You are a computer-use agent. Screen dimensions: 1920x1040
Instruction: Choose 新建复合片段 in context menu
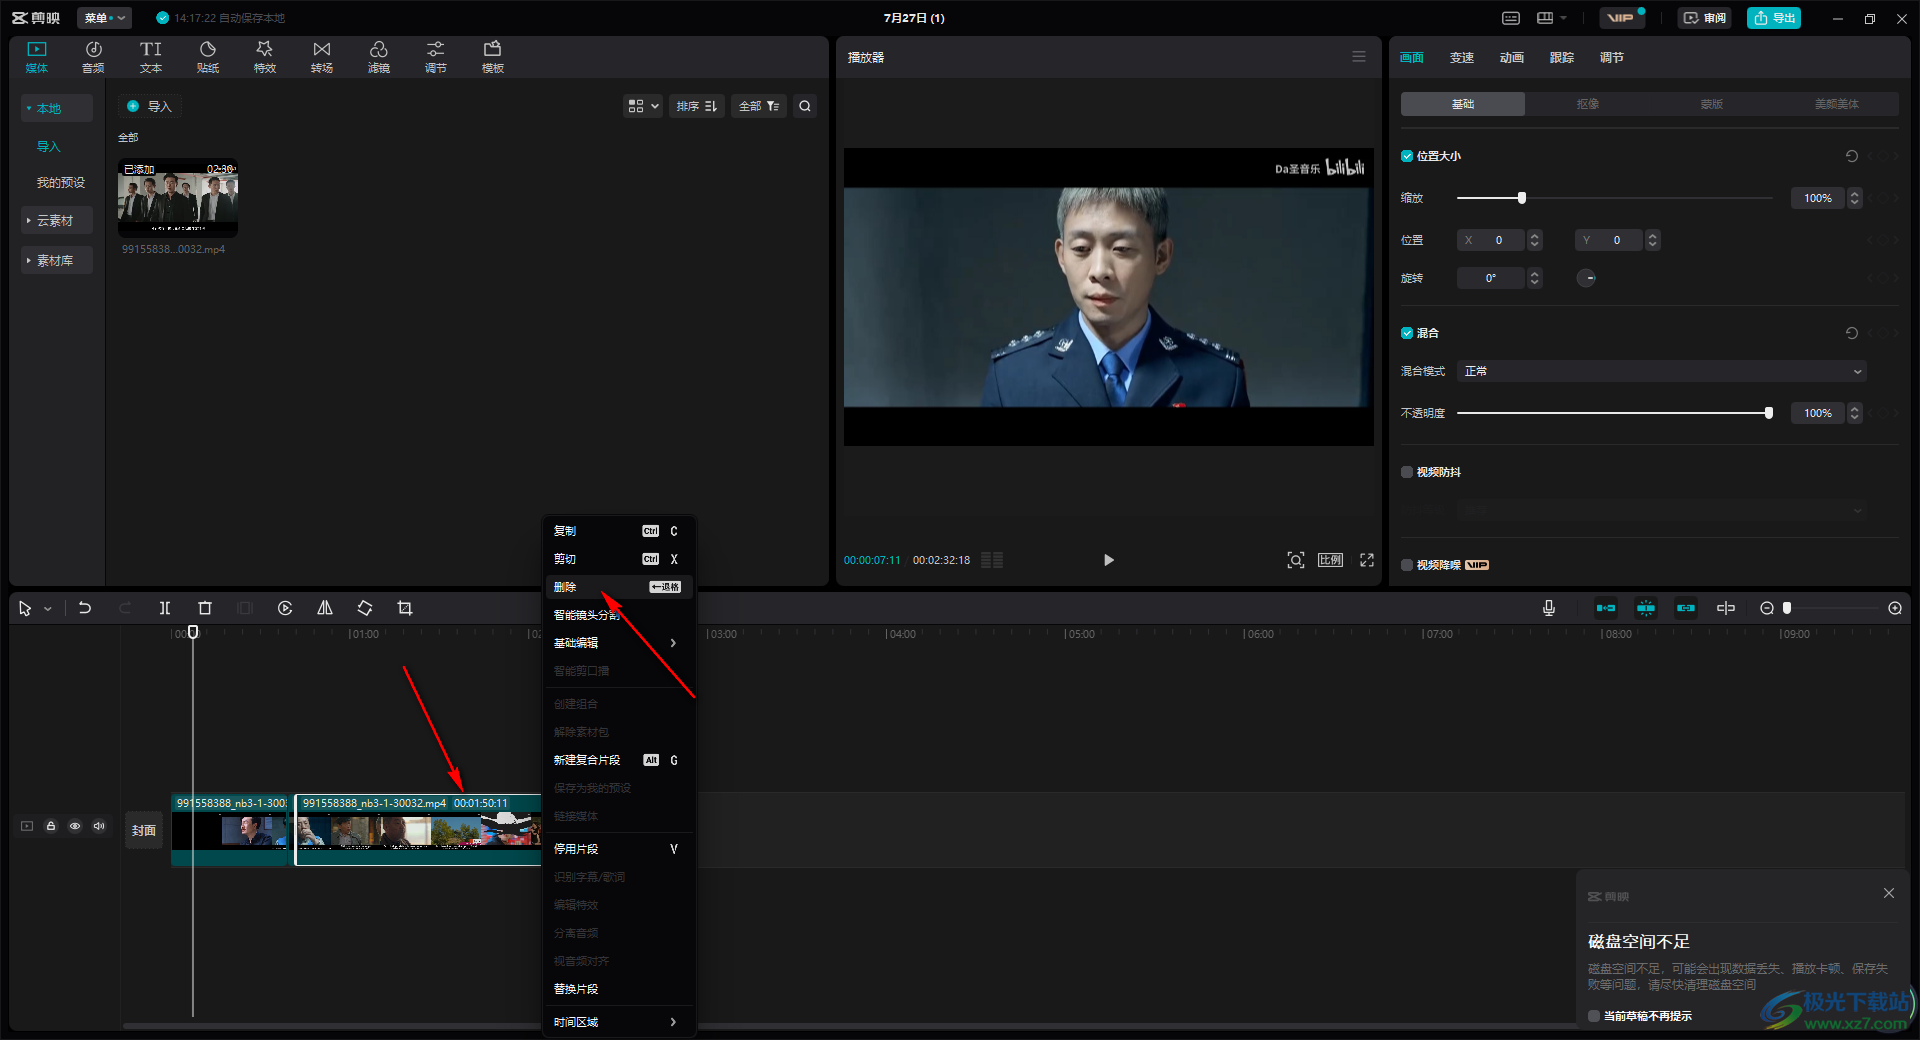click(618, 760)
